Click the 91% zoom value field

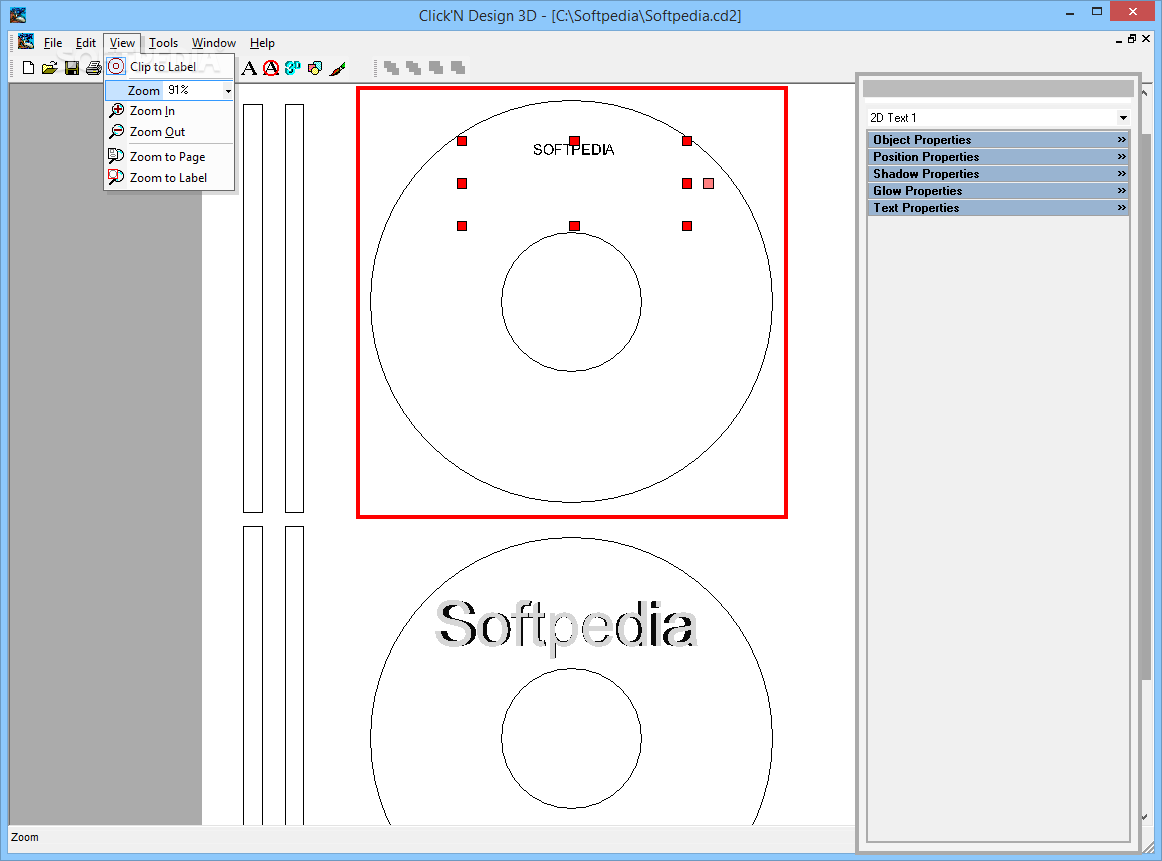[193, 90]
